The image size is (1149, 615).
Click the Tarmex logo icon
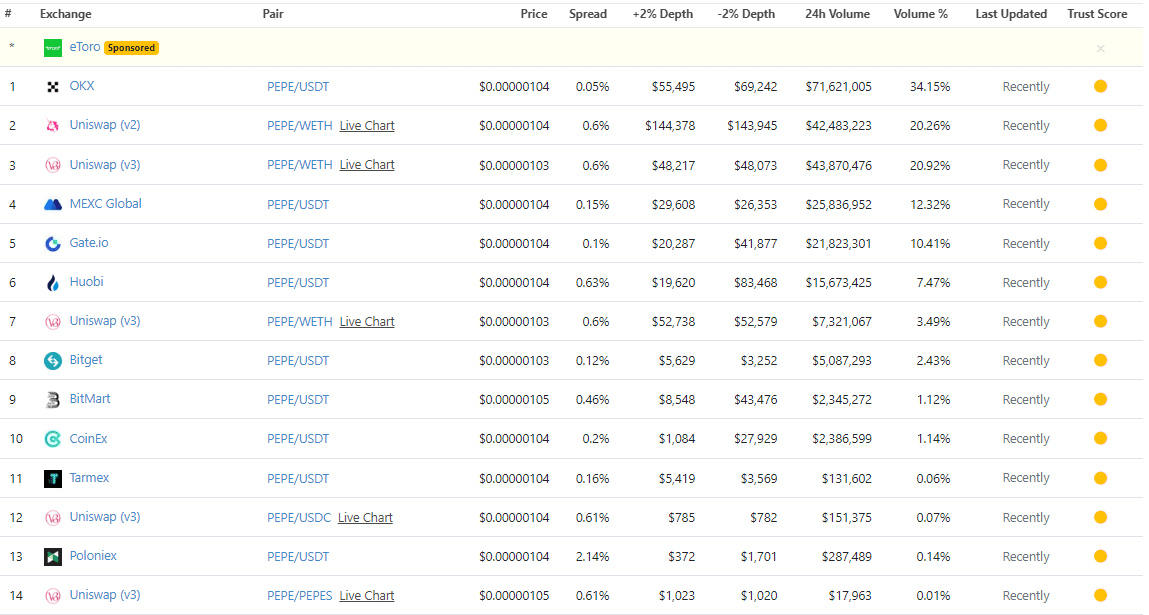(53, 479)
